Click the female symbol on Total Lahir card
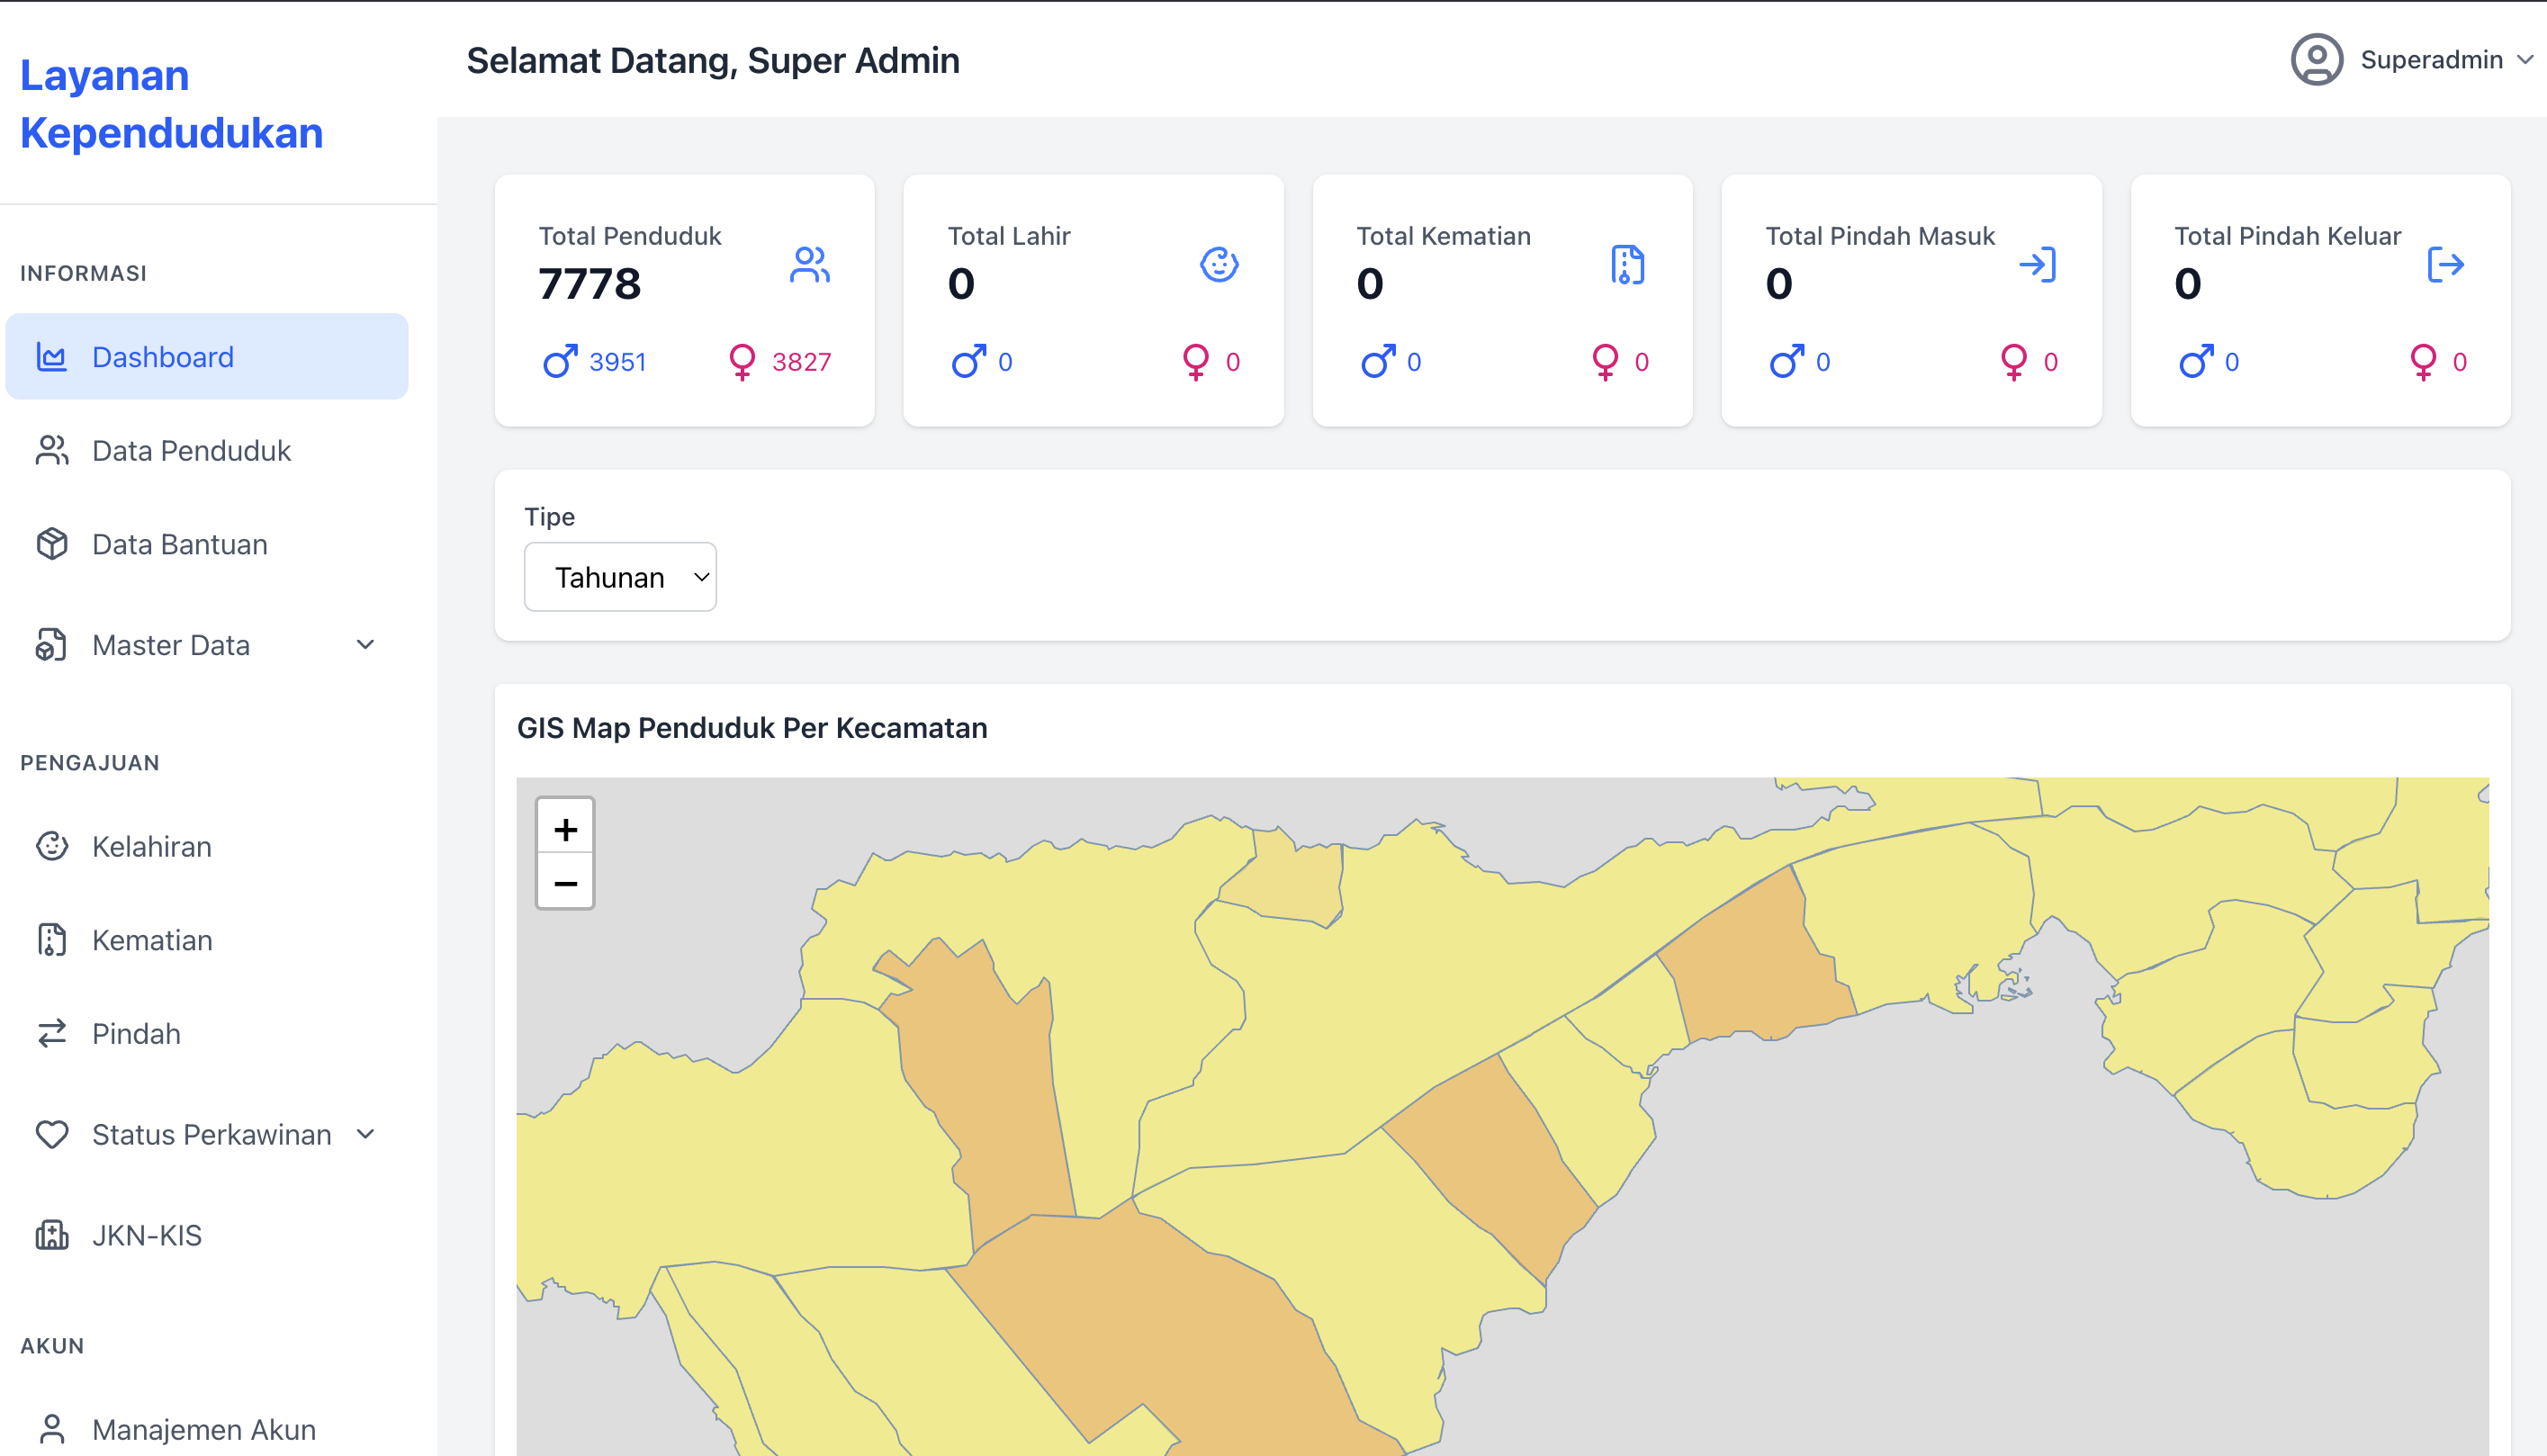Viewport: 2547px width, 1456px height. point(1195,361)
